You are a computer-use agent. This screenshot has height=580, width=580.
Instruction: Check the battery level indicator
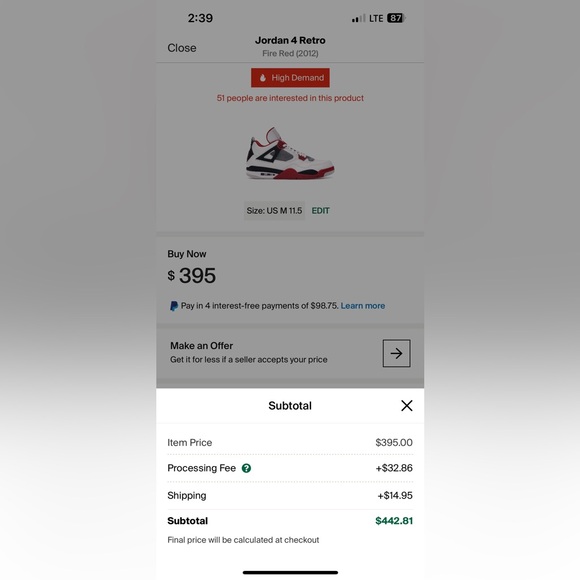click(396, 18)
